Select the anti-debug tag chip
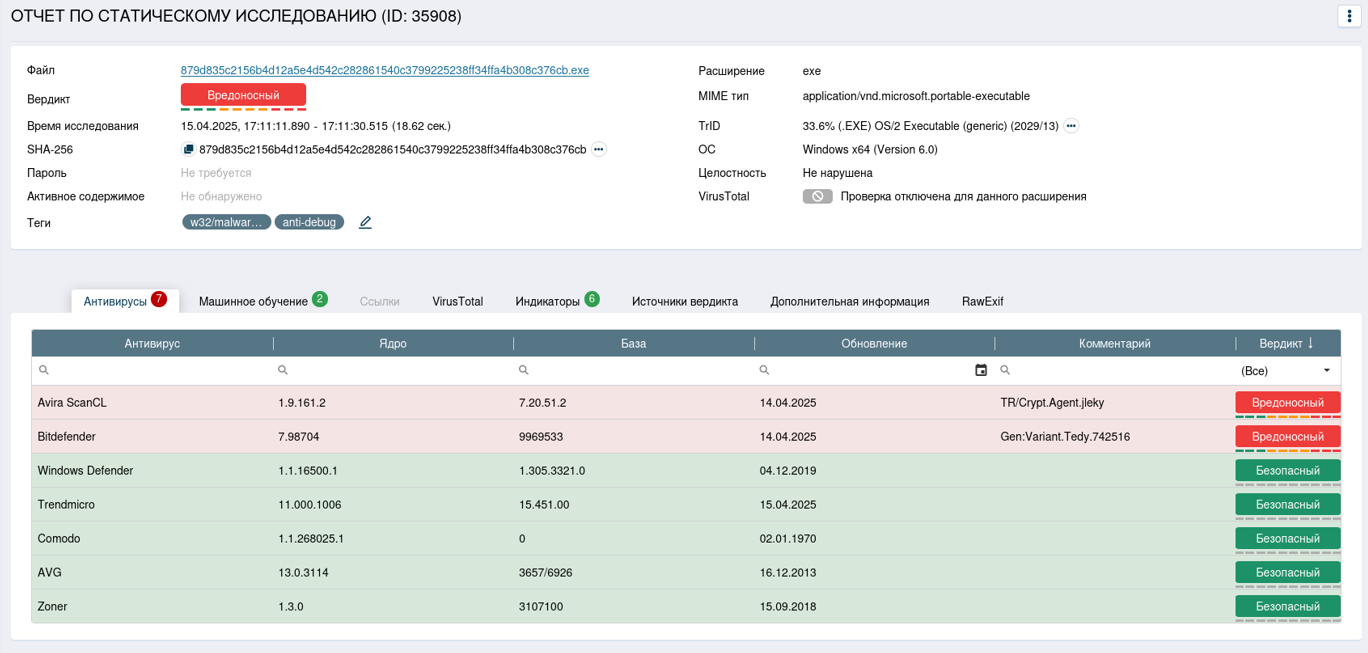The height and width of the screenshot is (653, 1368). click(309, 222)
